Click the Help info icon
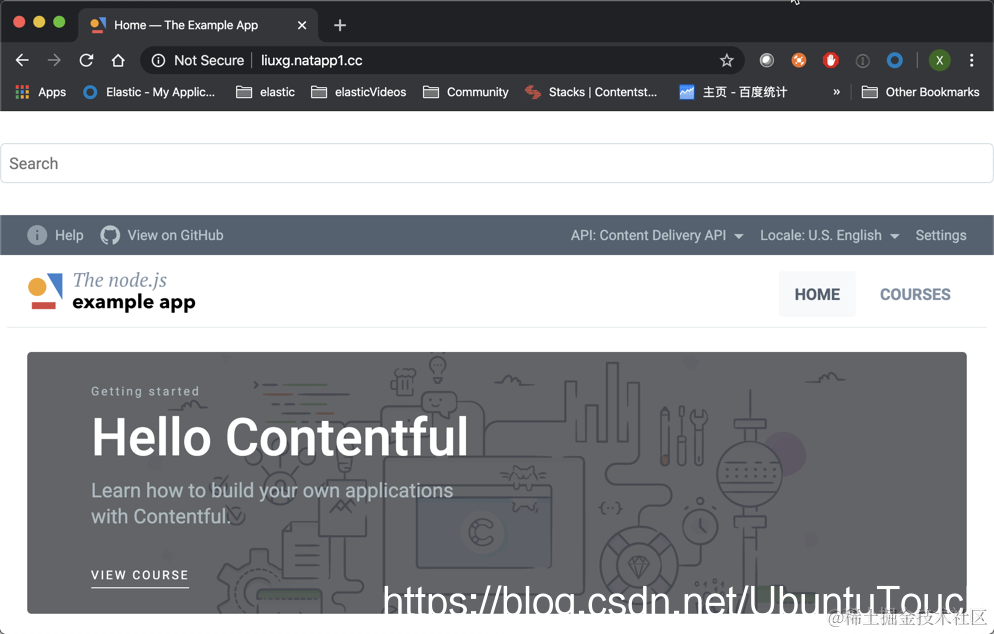Viewport: 994px width, 634px height. click(37, 235)
